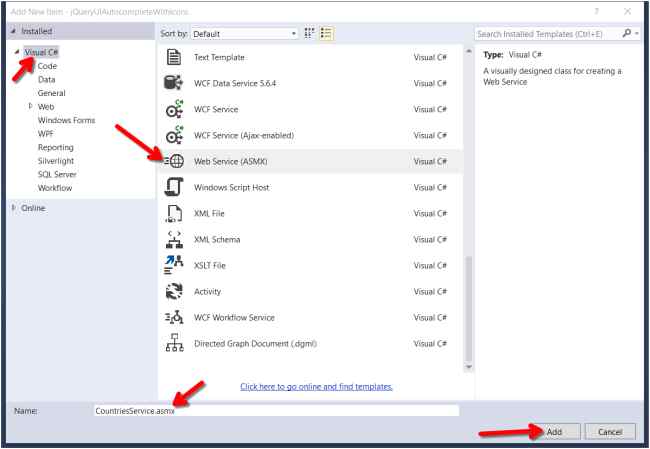Click the Text Template icon
The width and height of the screenshot is (650, 449).
[x=174, y=57]
